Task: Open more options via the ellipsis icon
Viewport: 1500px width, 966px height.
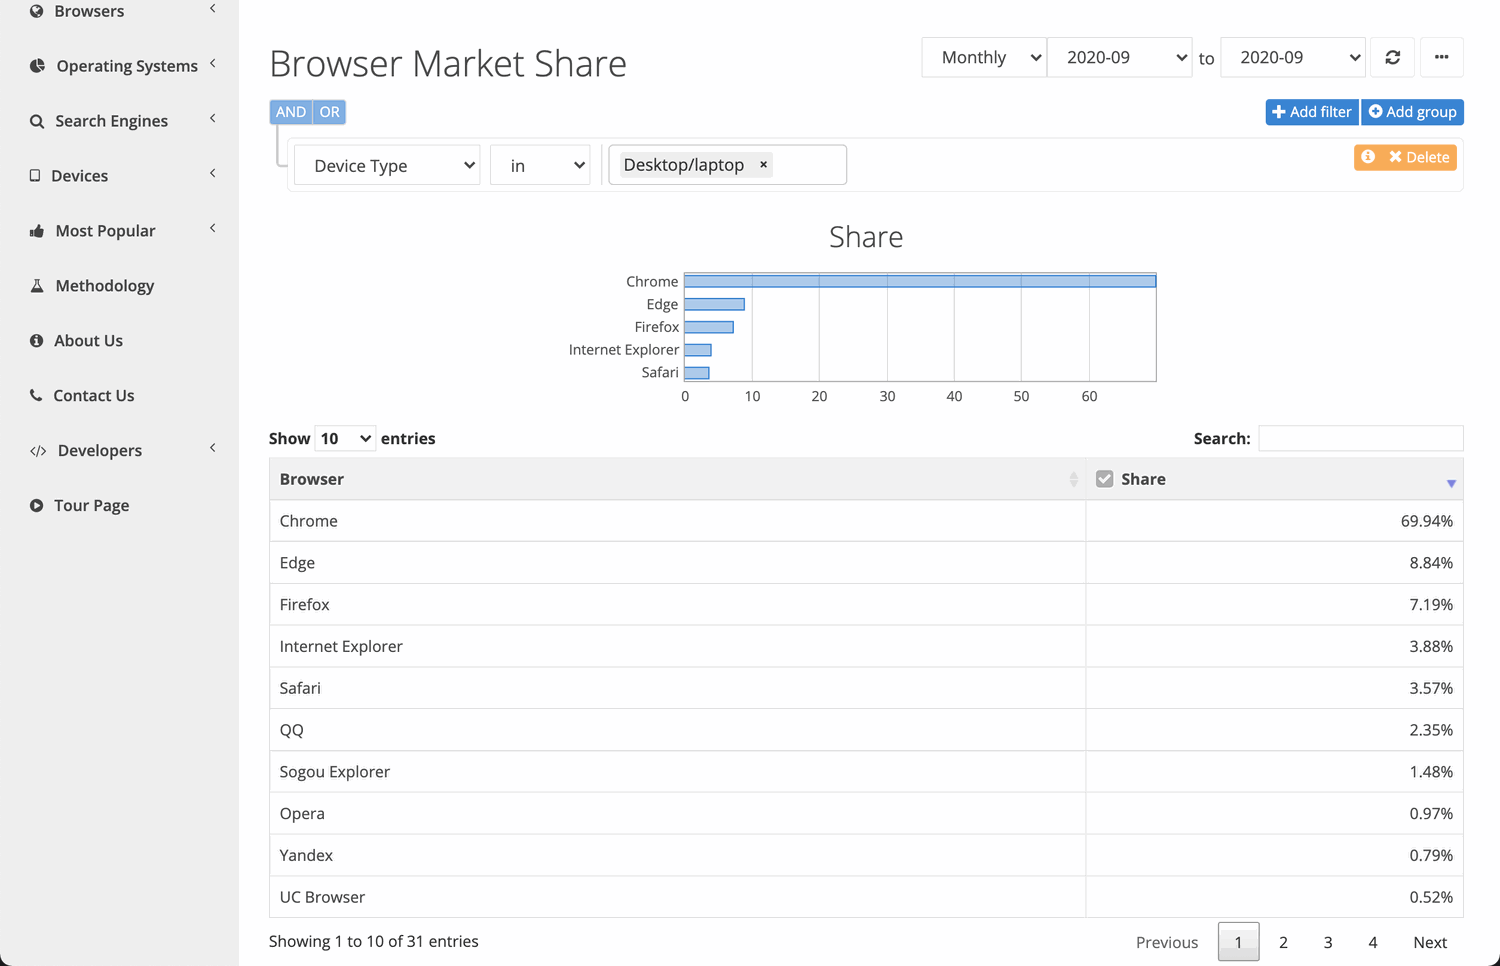Action: [x=1441, y=57]
